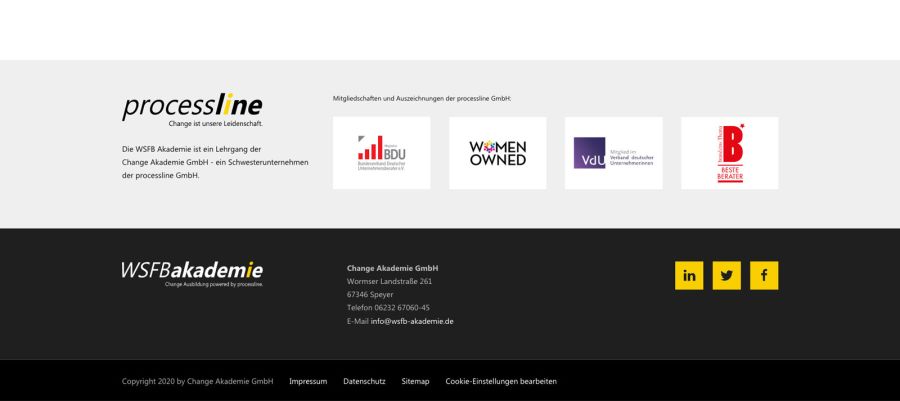This screenshot has height=401, width=900.
Task: Click the 67346 Speyer text
Action: click(x=370, y=295)
